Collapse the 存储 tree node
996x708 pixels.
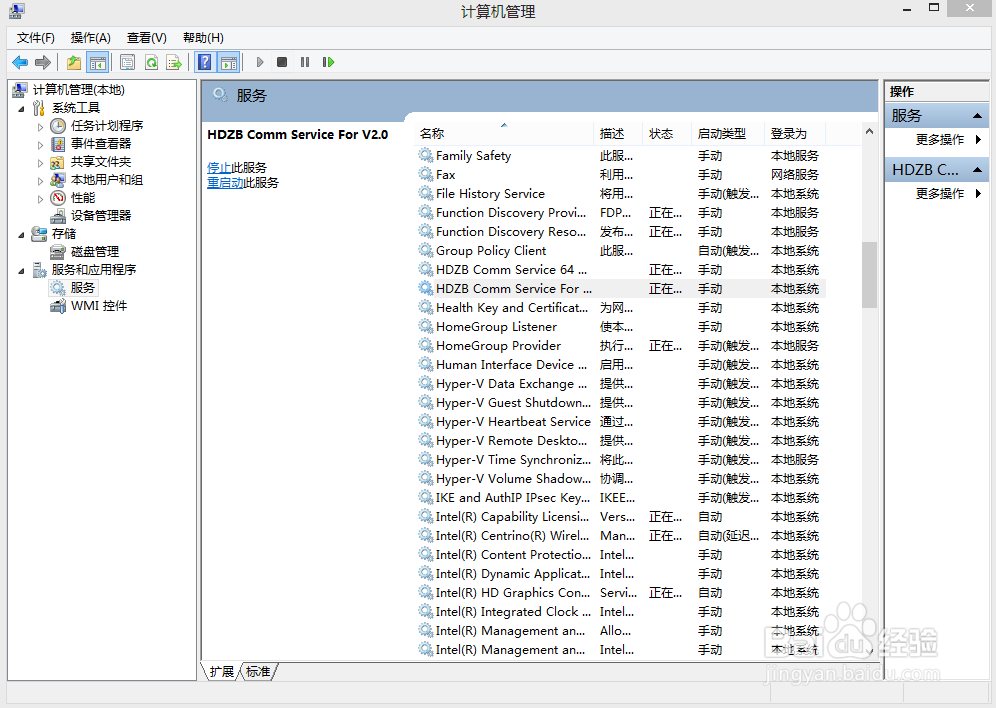(x=22, y=234)
